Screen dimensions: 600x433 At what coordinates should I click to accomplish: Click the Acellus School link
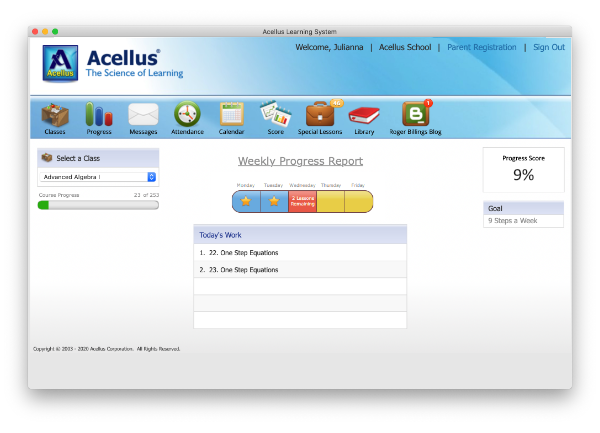(x=405, y=47)
